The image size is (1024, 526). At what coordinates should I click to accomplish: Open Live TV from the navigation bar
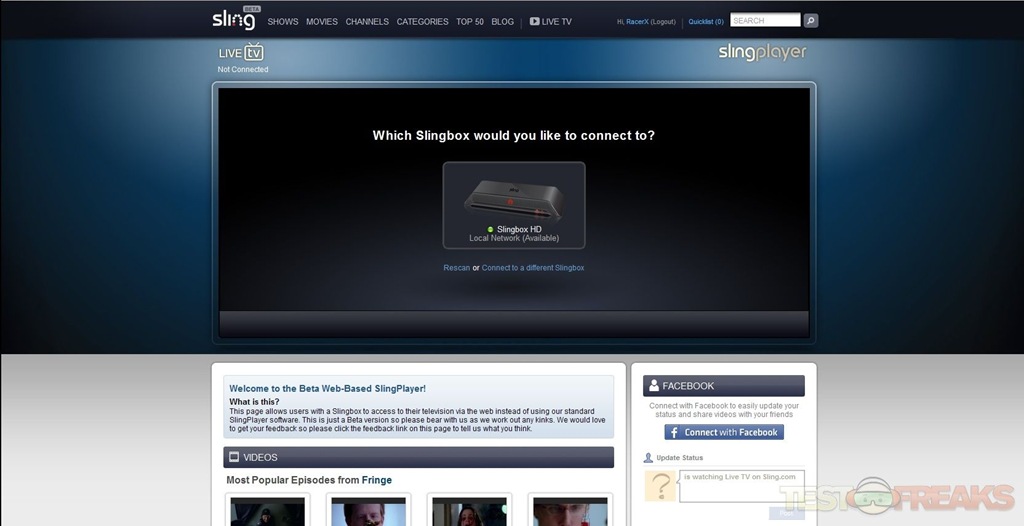click(x=551, y=21)
